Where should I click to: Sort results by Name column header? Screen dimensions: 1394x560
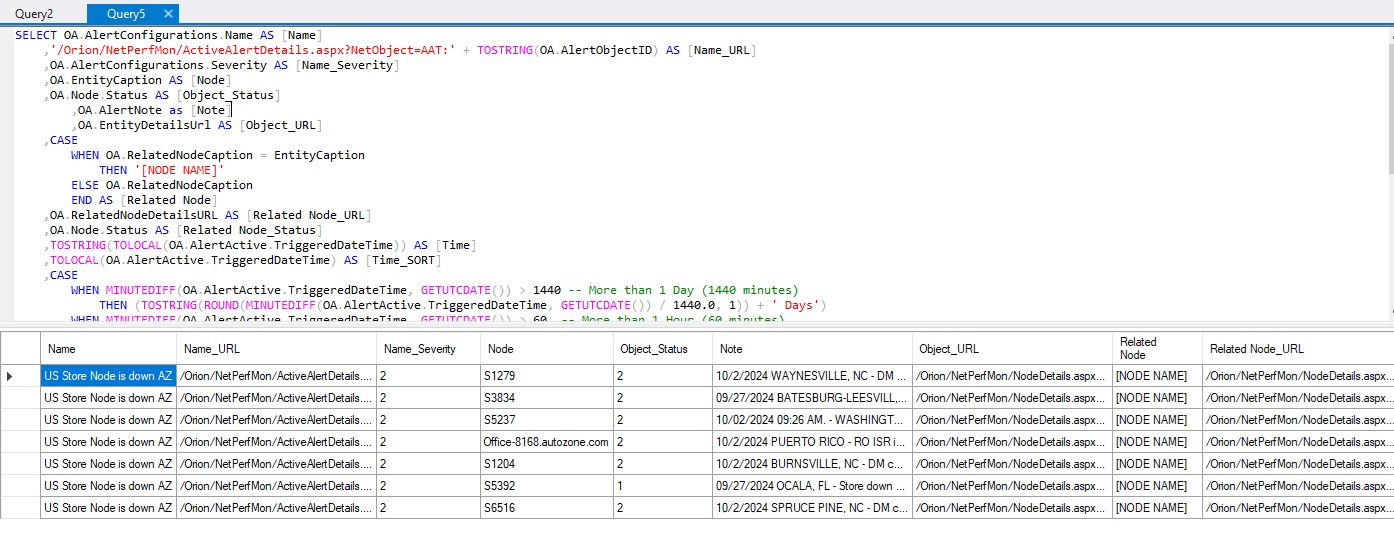(x=108, y=349)
